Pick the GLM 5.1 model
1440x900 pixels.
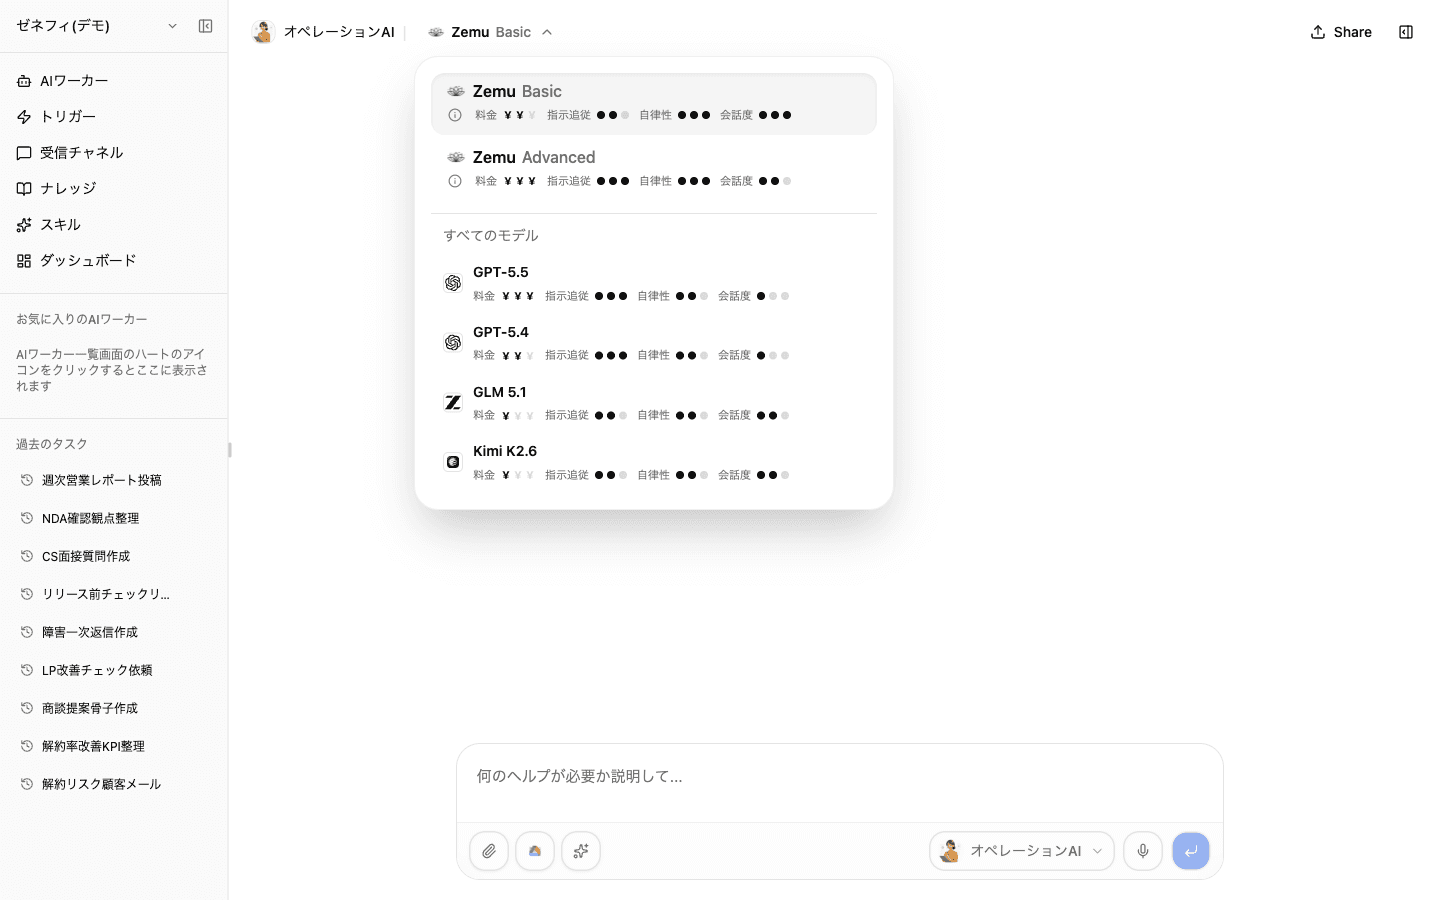(654, 403)
